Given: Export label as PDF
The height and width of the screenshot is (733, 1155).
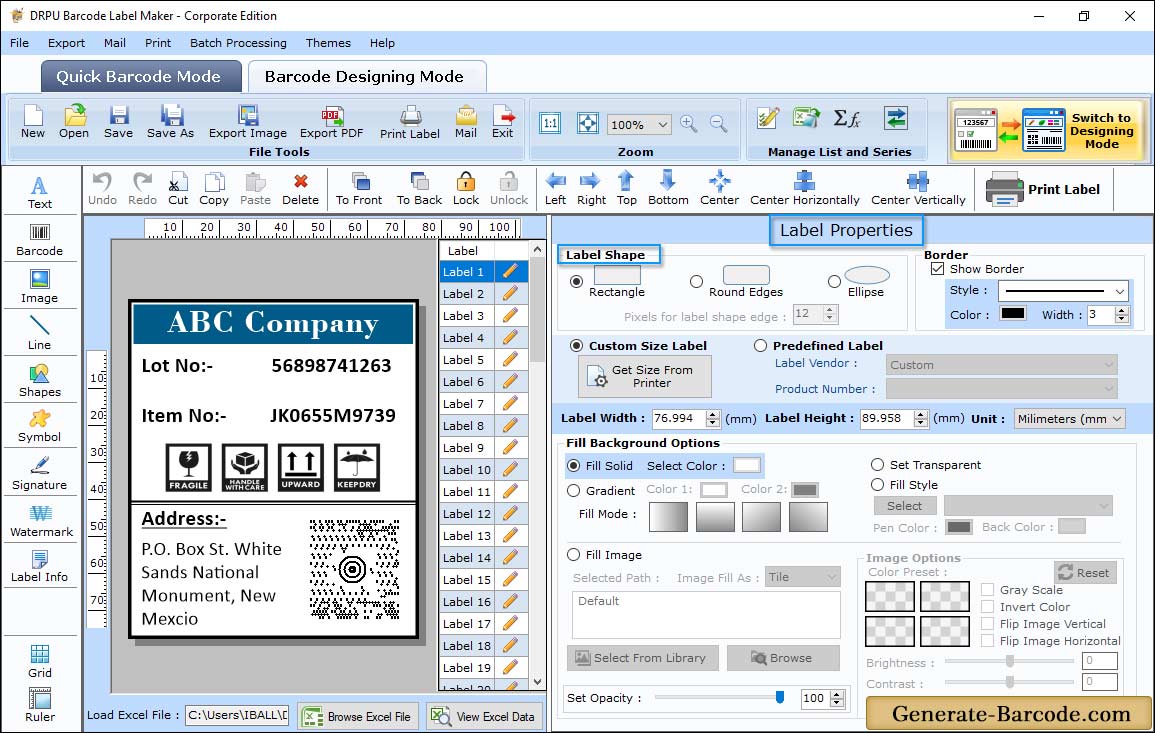Looking at the screenshot, I should (x=331, y=122).
